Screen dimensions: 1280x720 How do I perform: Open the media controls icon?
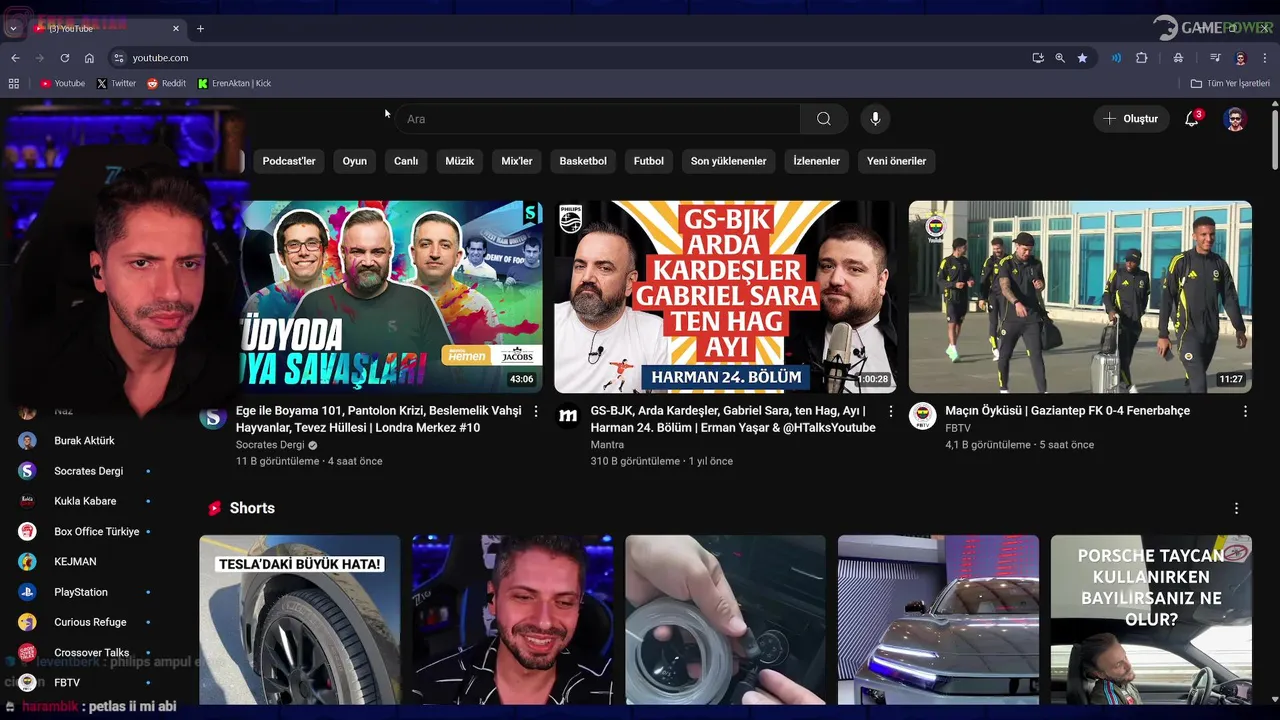click(x=1215, y=58)
